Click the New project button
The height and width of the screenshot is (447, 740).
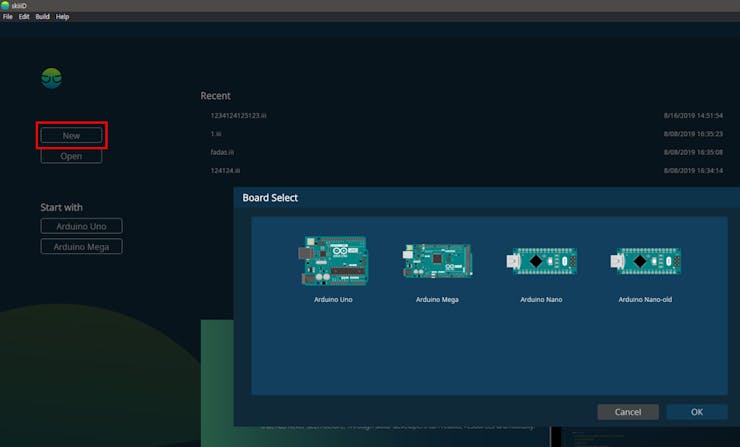pyautogui.click(x=71, y=135)
